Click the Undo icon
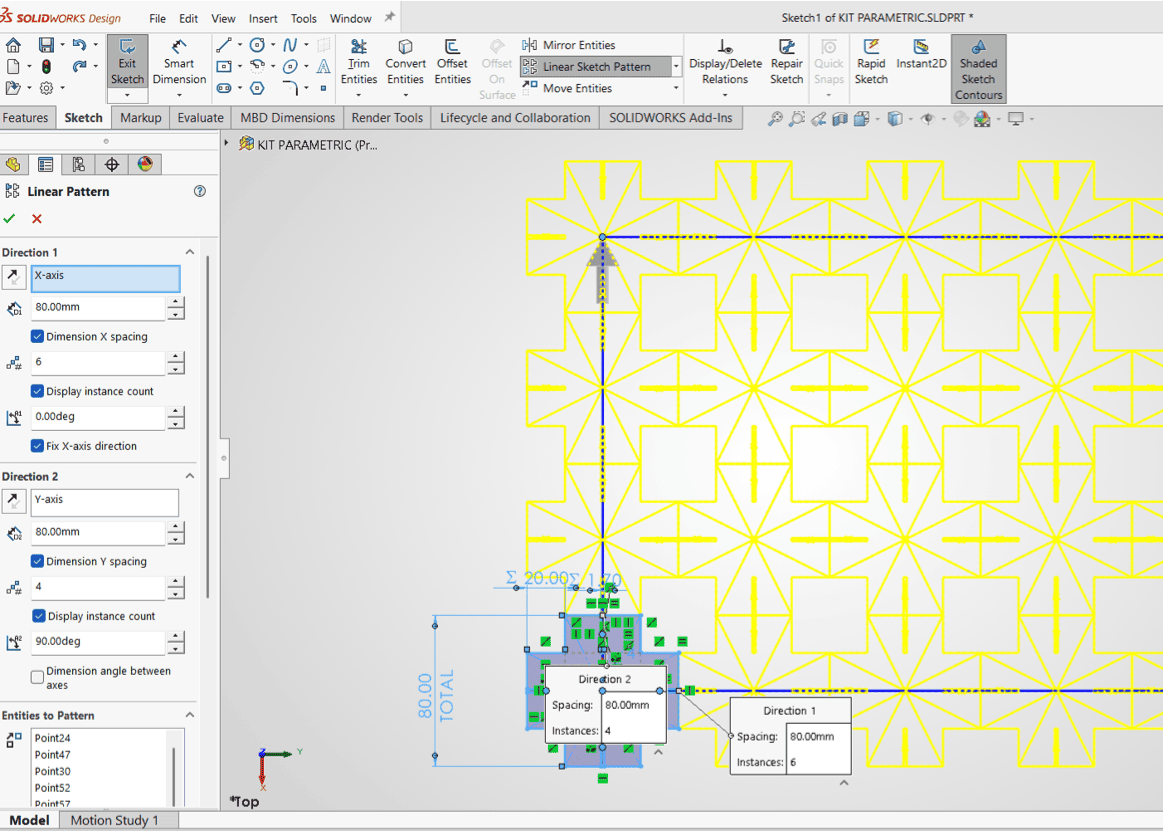The image size is (1163, 831). (x=79, y=45)
